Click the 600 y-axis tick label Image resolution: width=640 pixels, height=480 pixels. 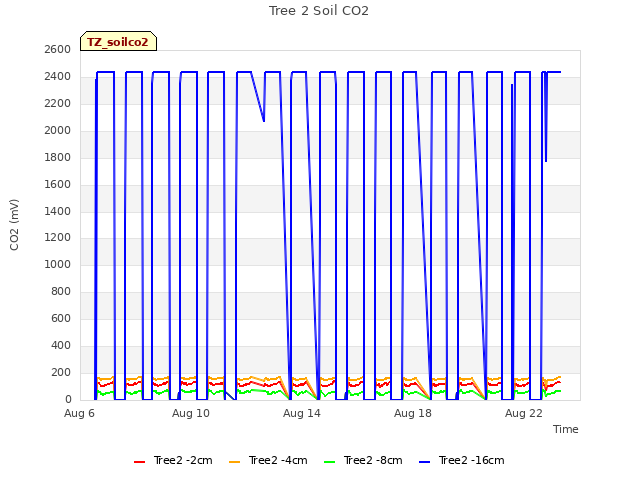[61, 318]
